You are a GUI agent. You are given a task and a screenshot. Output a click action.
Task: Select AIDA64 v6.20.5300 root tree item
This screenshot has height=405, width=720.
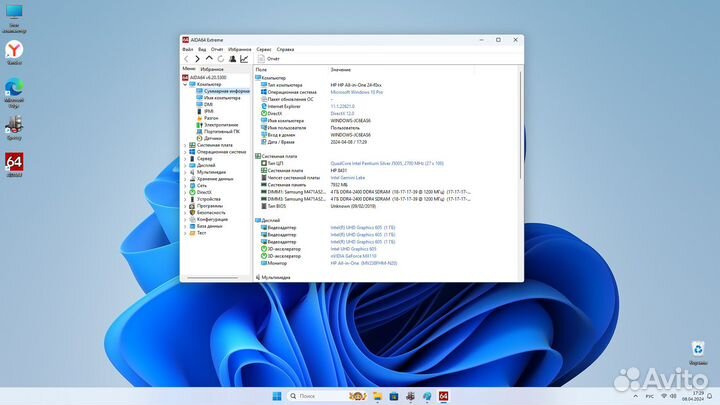[208, 78]
